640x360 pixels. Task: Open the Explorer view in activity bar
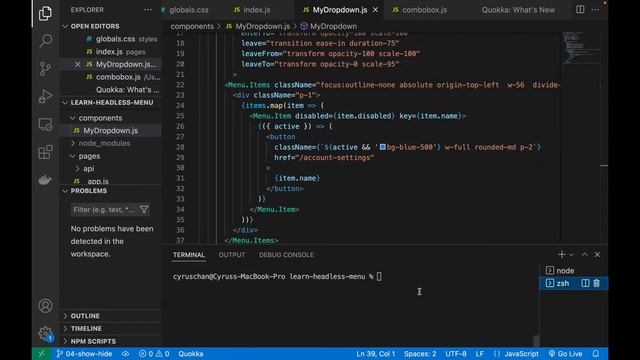tap(45, 13)
